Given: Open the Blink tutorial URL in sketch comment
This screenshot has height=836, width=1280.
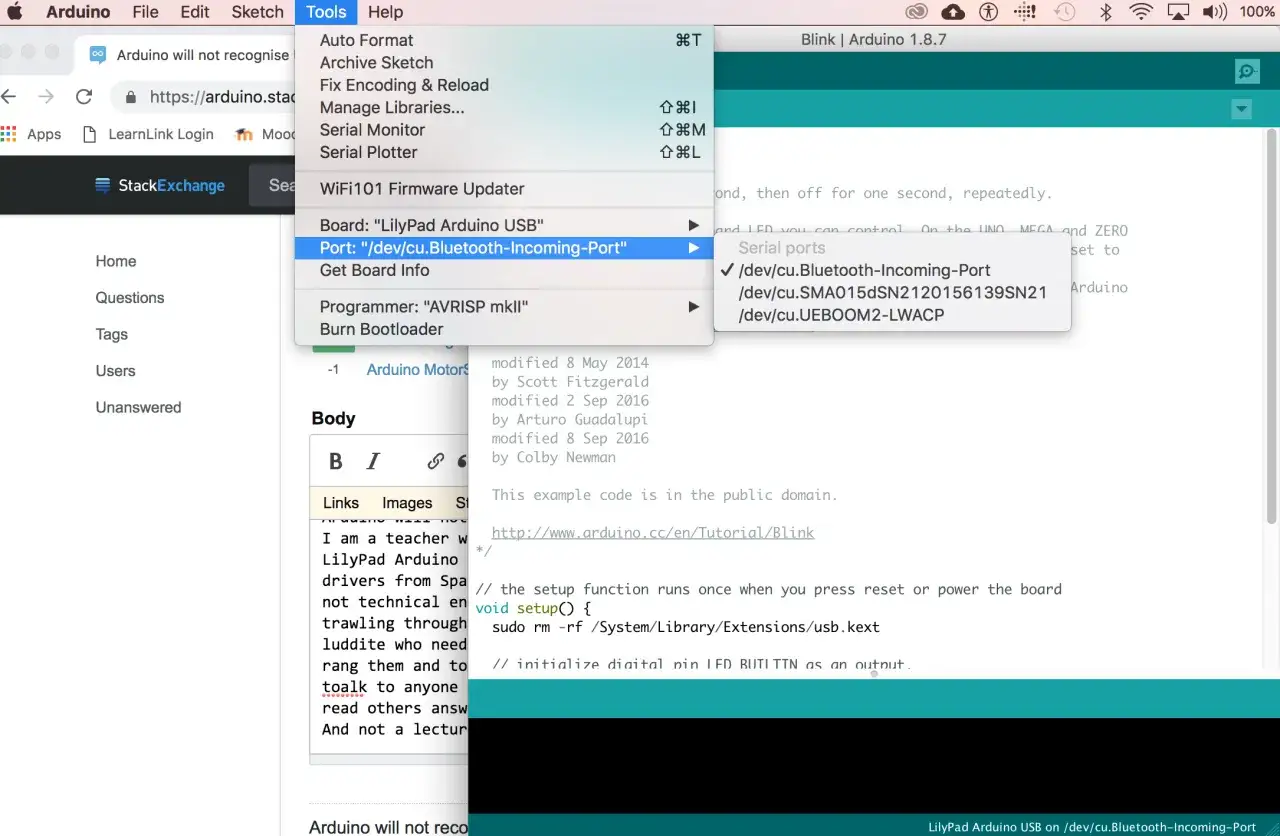Looking at the screenshot, I should (653, 533).
